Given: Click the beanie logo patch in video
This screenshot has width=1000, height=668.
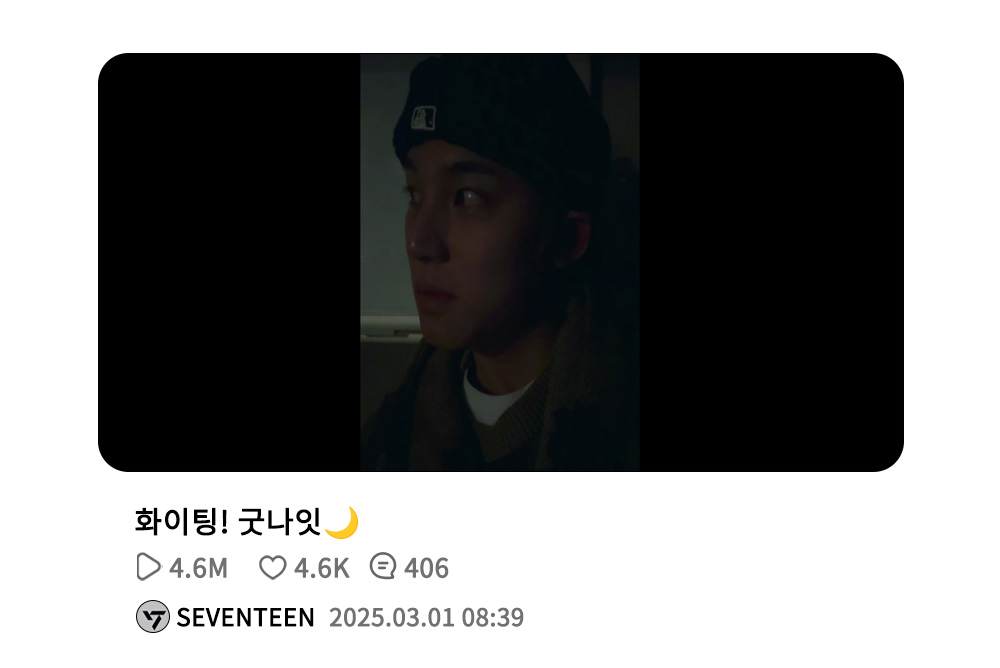Looking at the screenshot, I should [423, 117].
